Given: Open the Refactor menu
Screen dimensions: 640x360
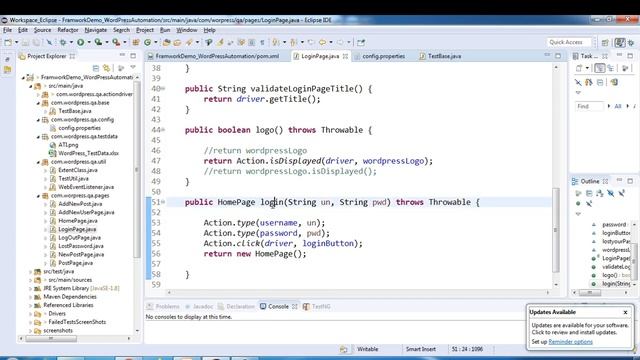Looking at the screenshot, I should pyautogui.click(x=68, y=30).
